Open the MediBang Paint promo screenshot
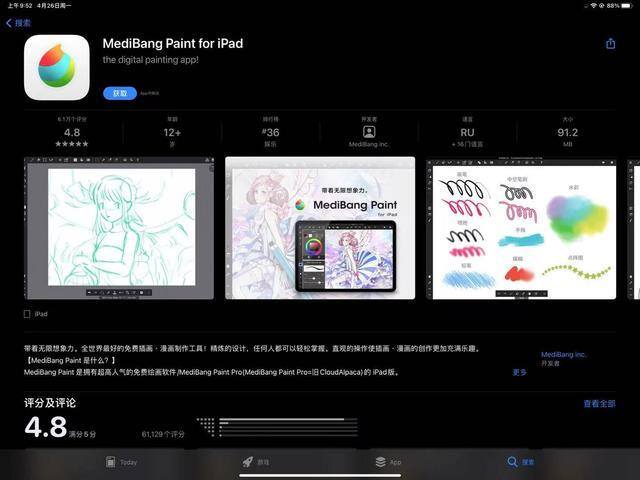 pos(320,228)
